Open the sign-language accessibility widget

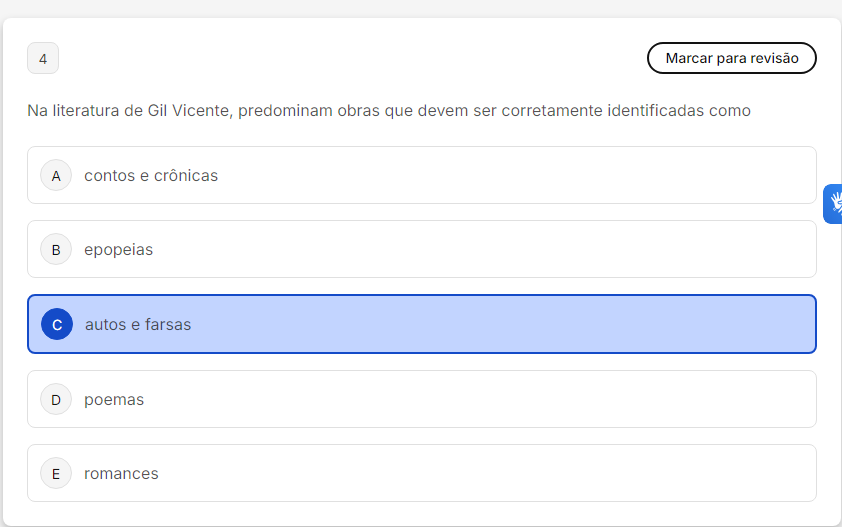coord(834,204)
